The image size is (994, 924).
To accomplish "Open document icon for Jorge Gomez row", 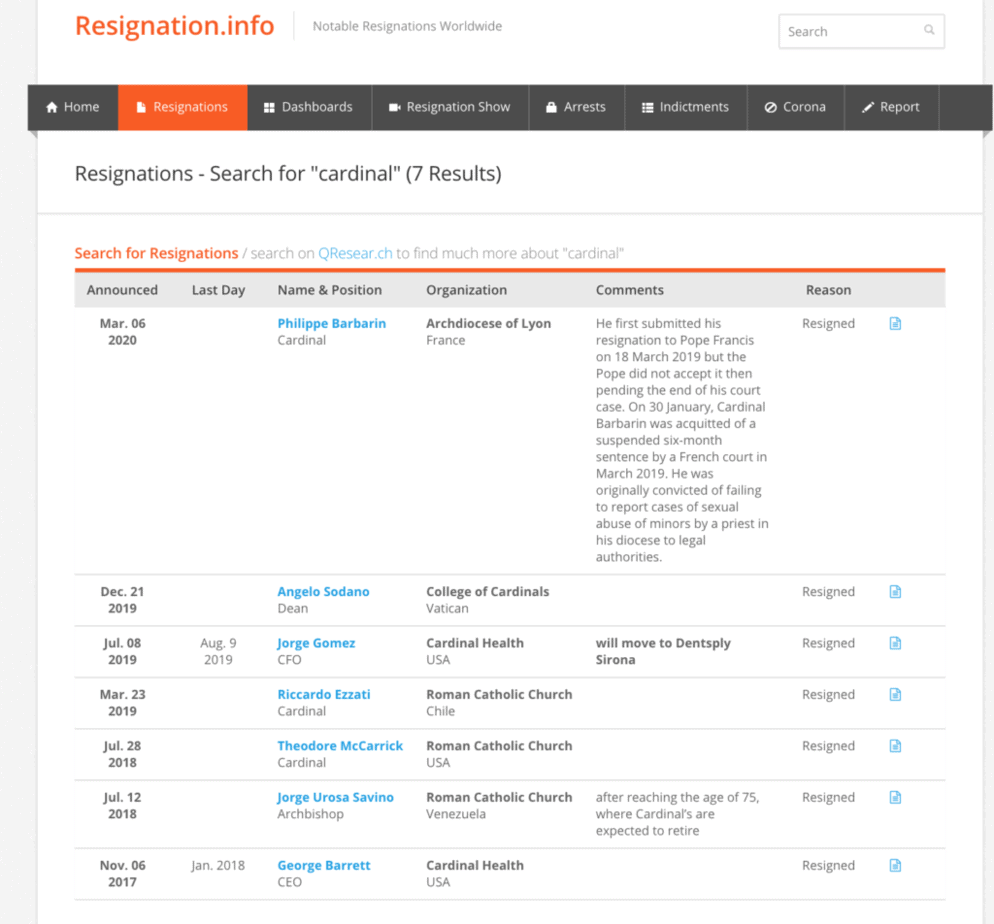I will (895, 643).
